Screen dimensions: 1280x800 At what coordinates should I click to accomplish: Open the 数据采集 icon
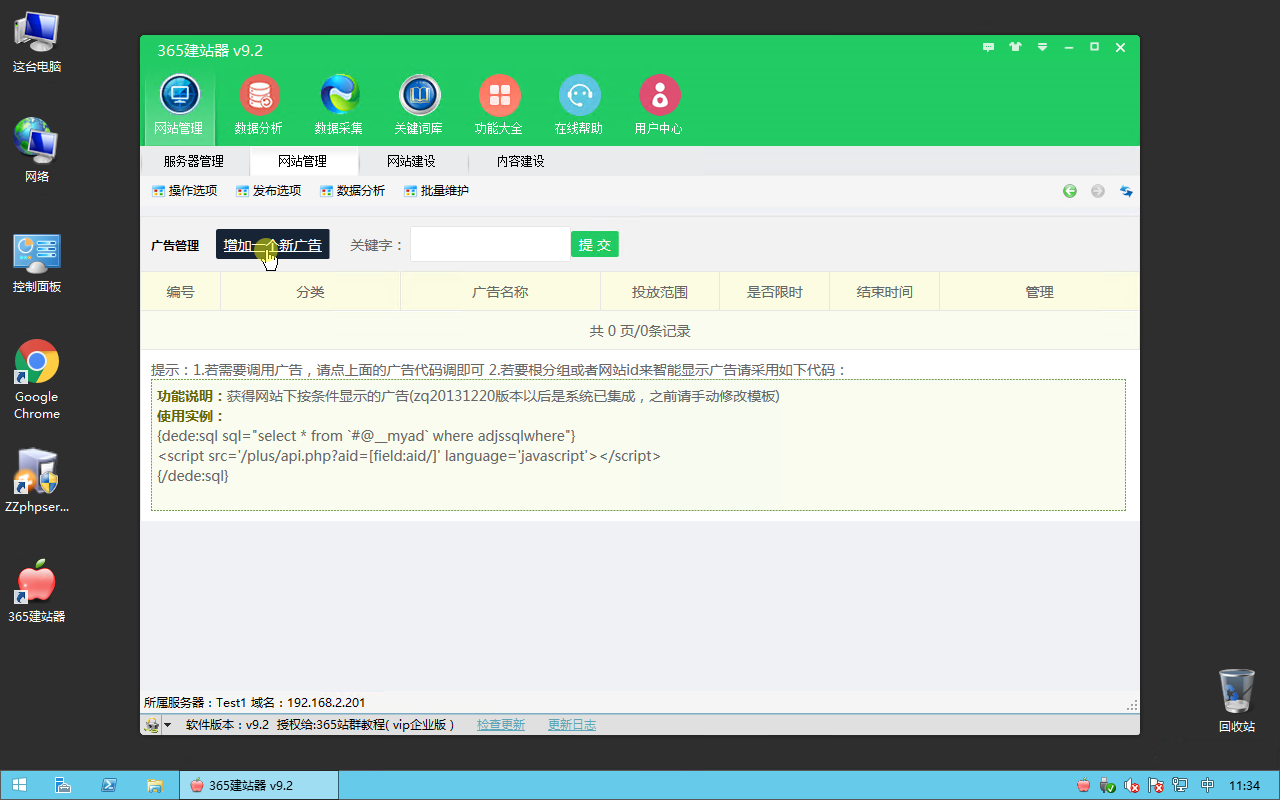tap(339, 105)
